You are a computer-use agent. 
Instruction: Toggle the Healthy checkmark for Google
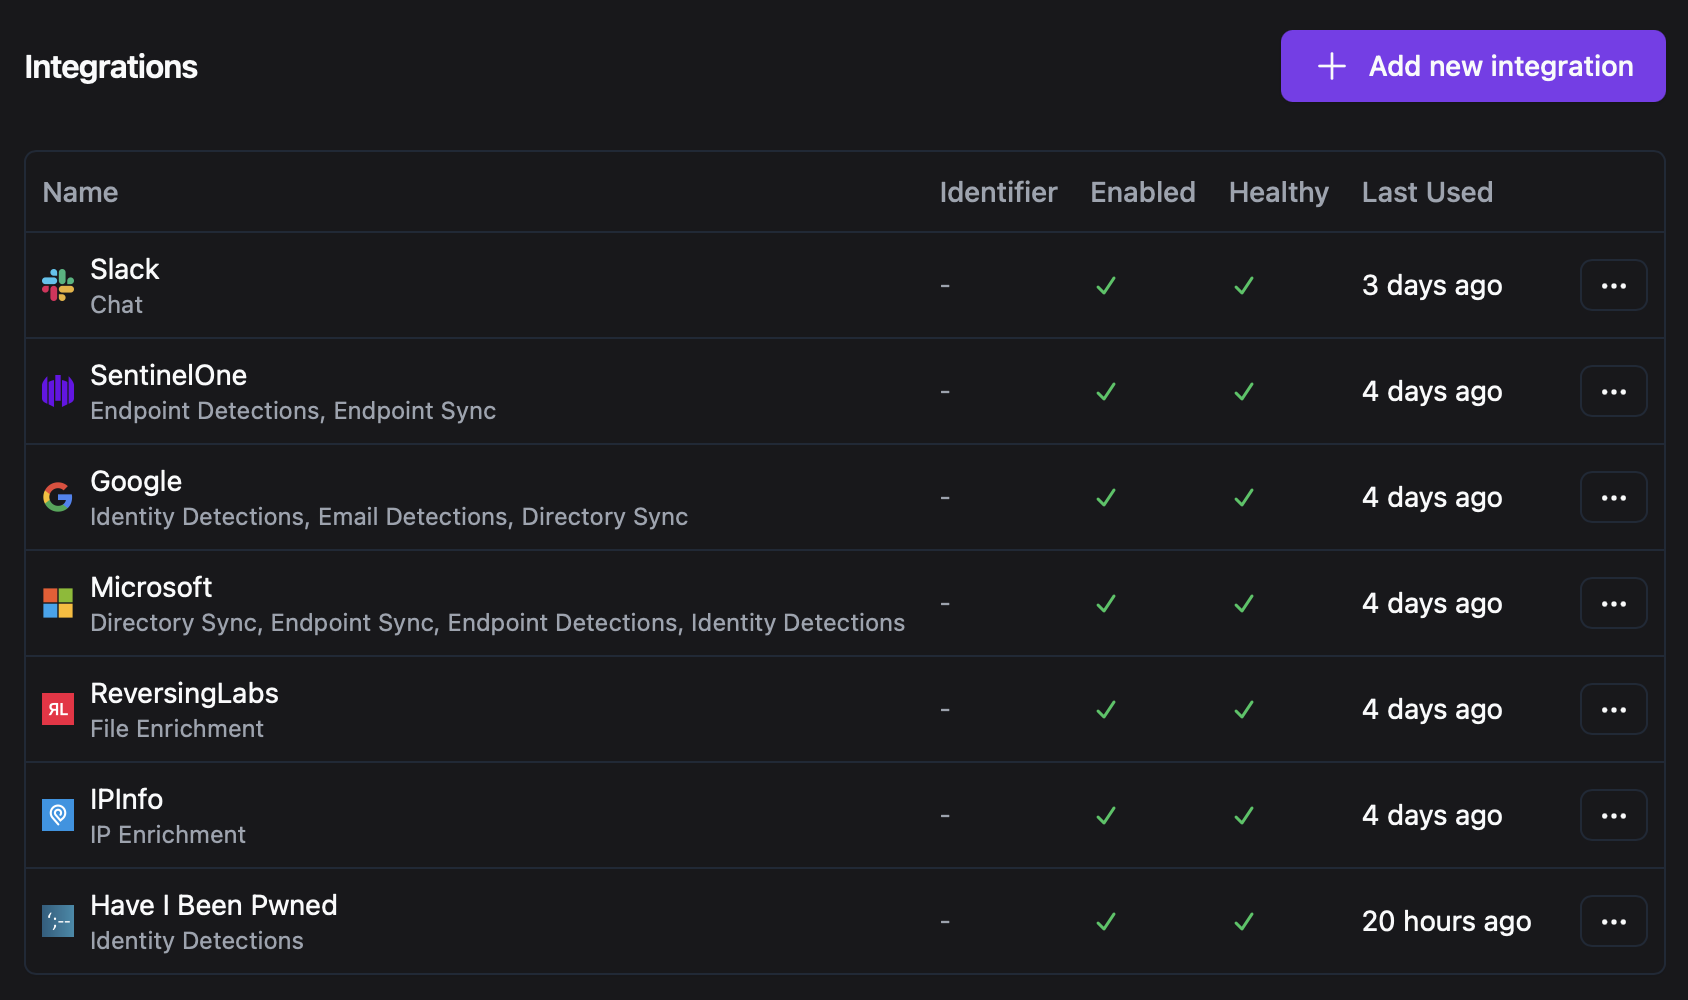coord(1244,497)
